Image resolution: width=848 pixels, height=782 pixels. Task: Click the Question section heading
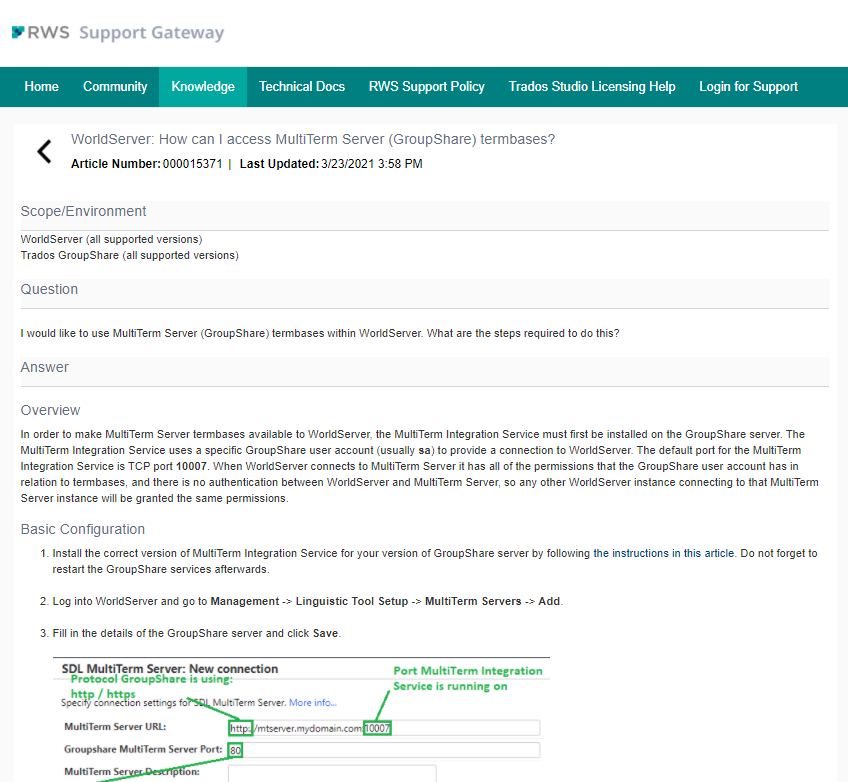click(x=49, y=289)
